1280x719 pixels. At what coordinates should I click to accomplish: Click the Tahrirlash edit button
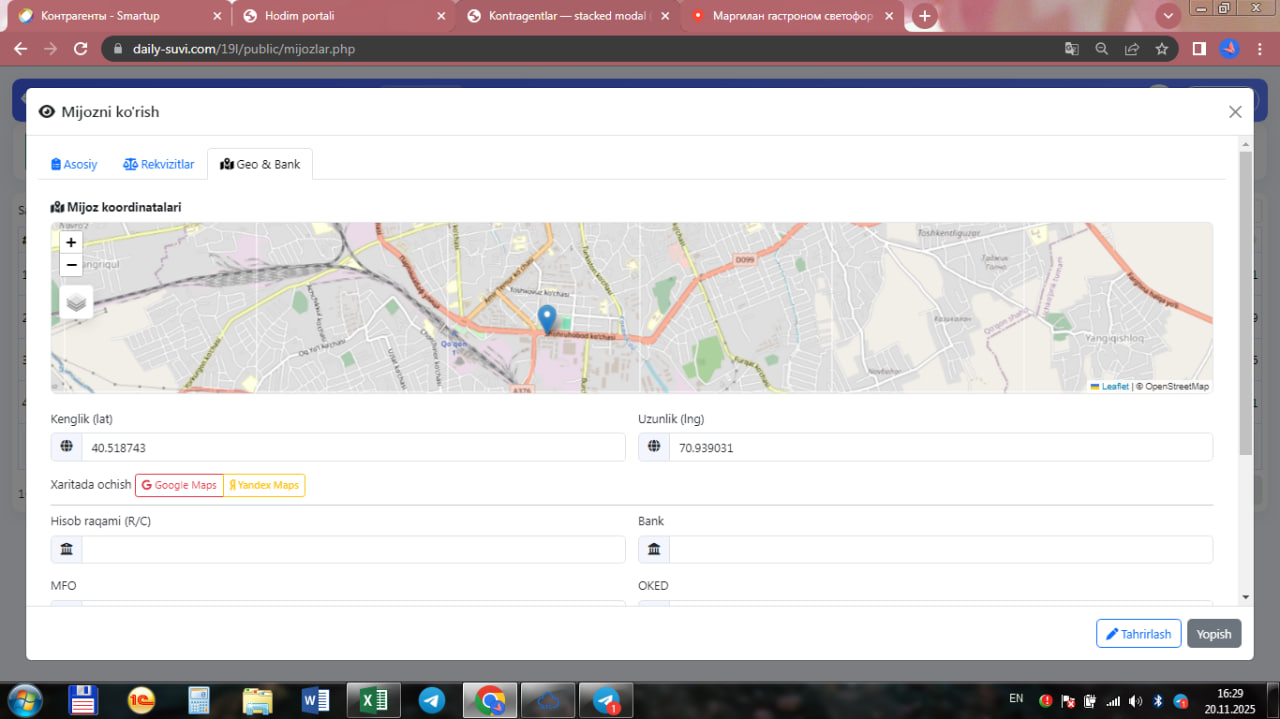(x=1138, y=634)
